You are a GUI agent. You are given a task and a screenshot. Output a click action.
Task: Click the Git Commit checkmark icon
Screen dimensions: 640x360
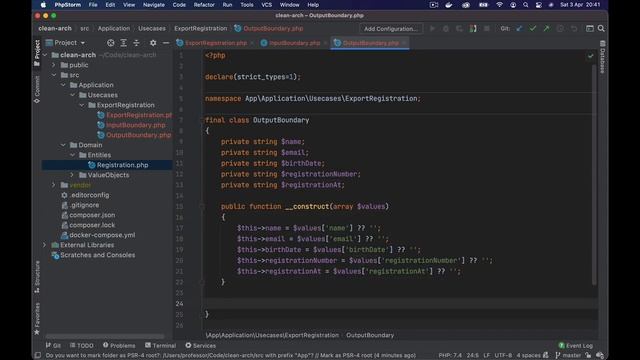click(533, 29)
